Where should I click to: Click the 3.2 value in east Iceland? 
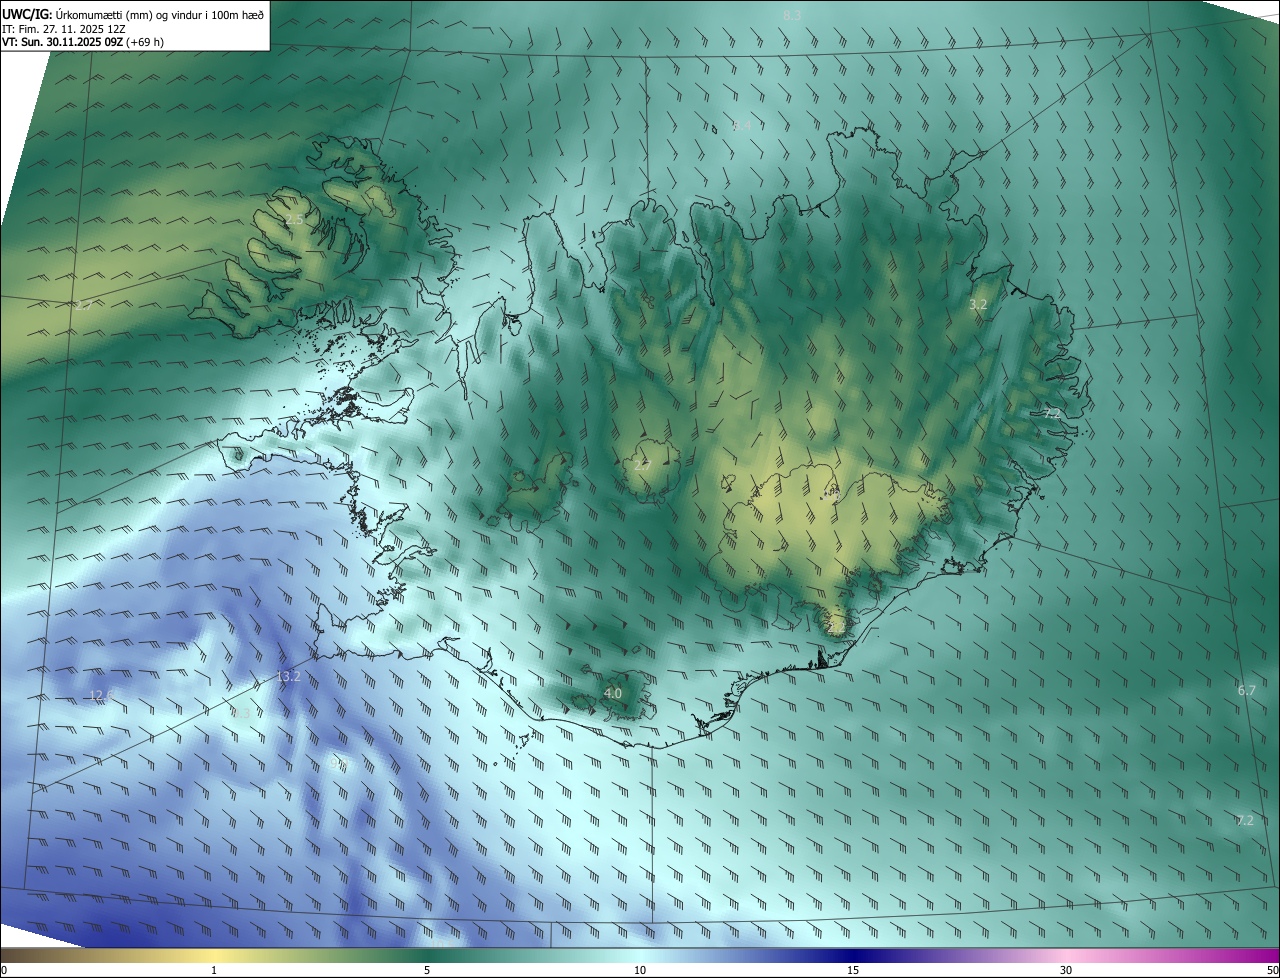(x=978, y=304)
